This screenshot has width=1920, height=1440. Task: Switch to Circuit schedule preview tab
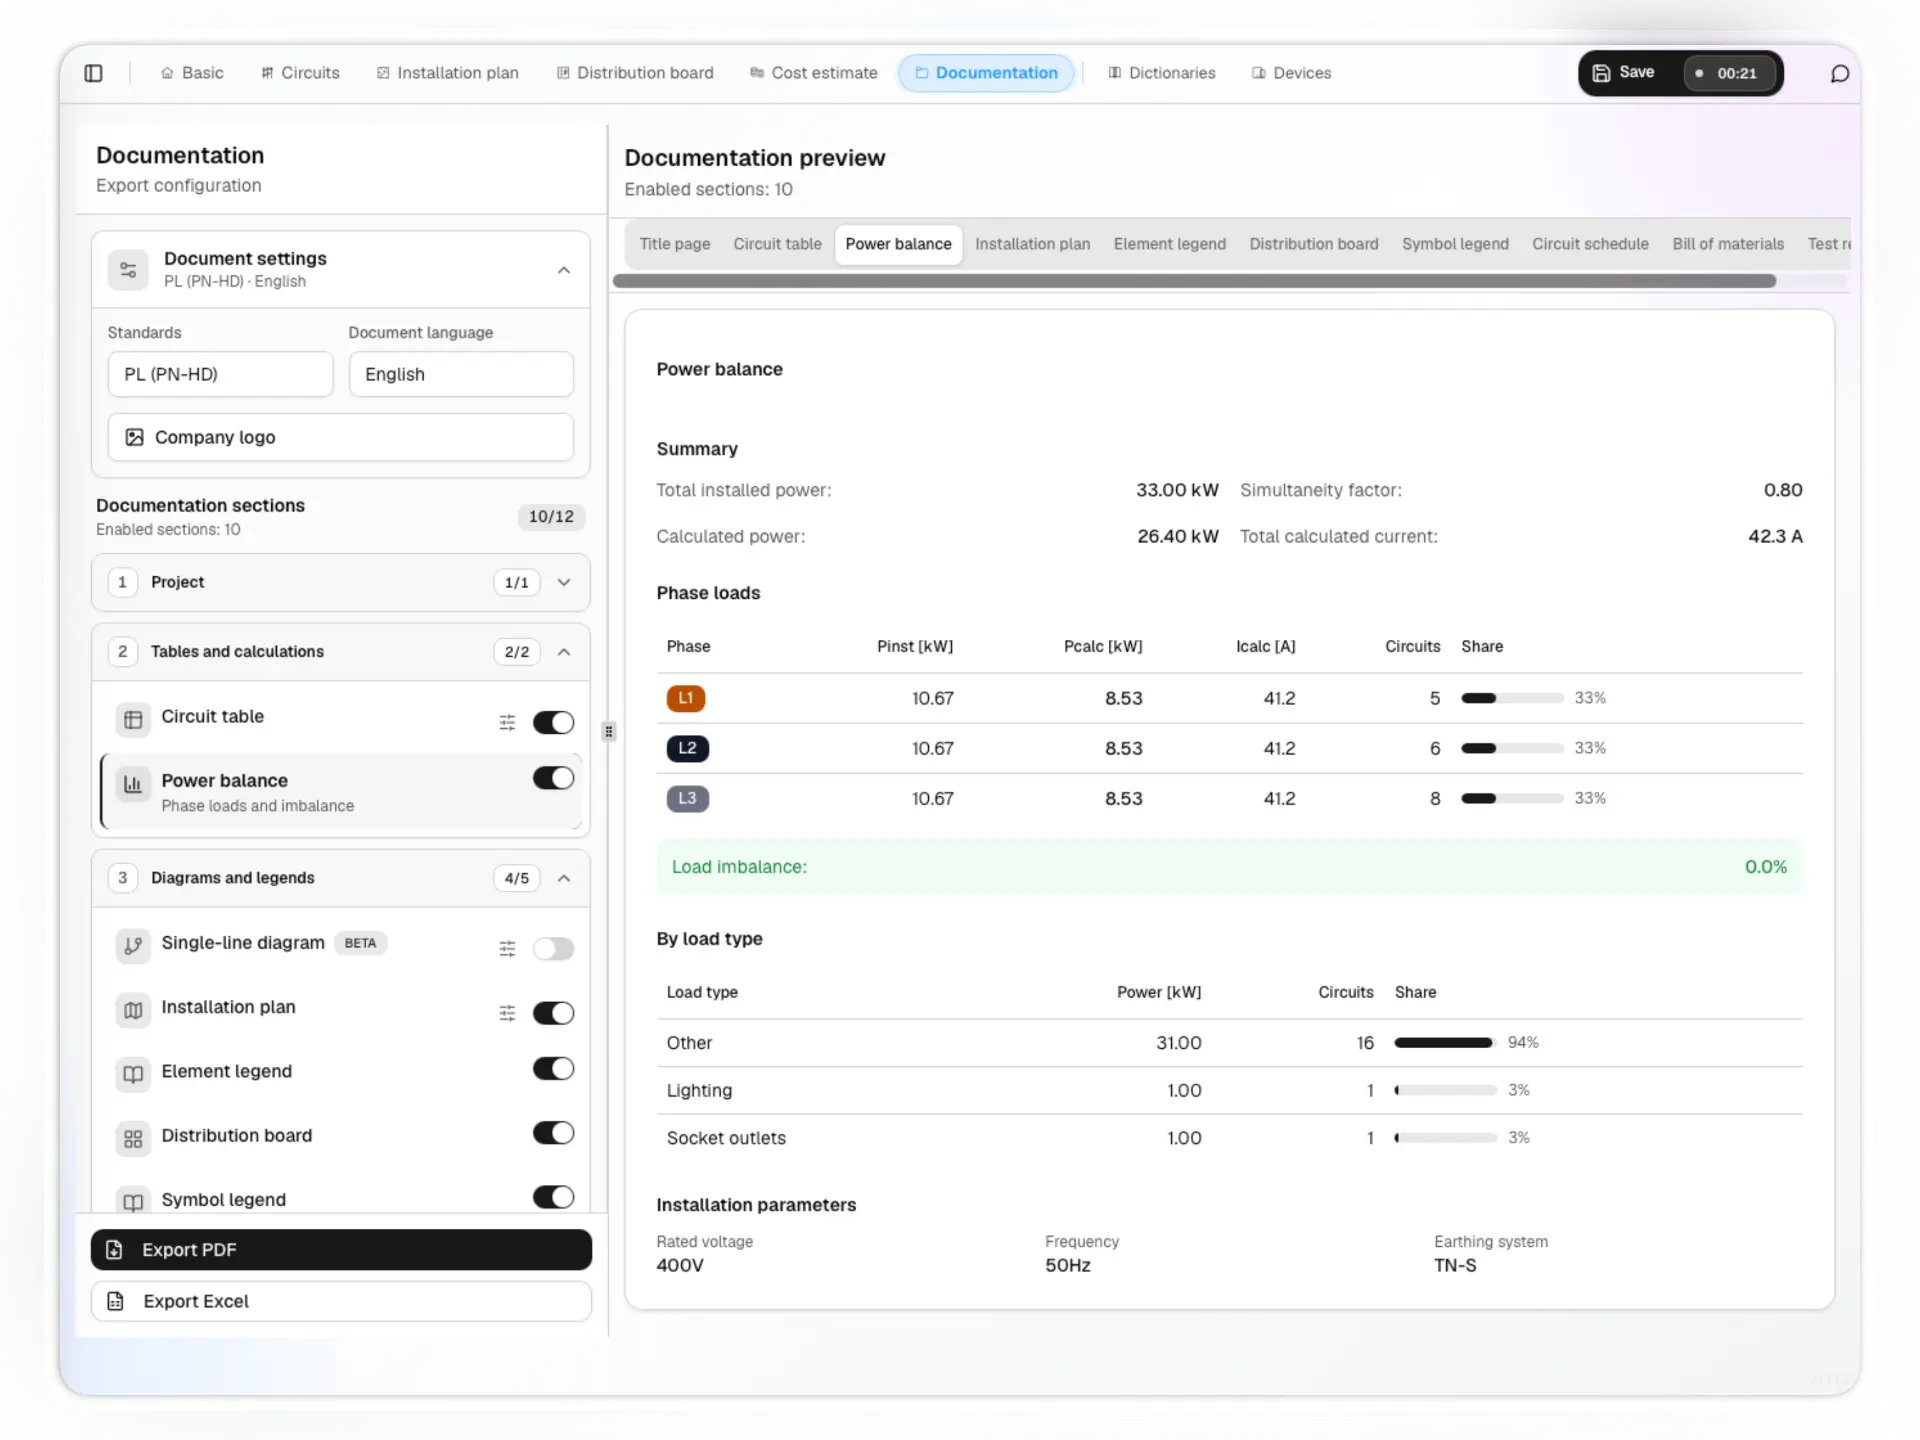click(x=1590, y=244)
